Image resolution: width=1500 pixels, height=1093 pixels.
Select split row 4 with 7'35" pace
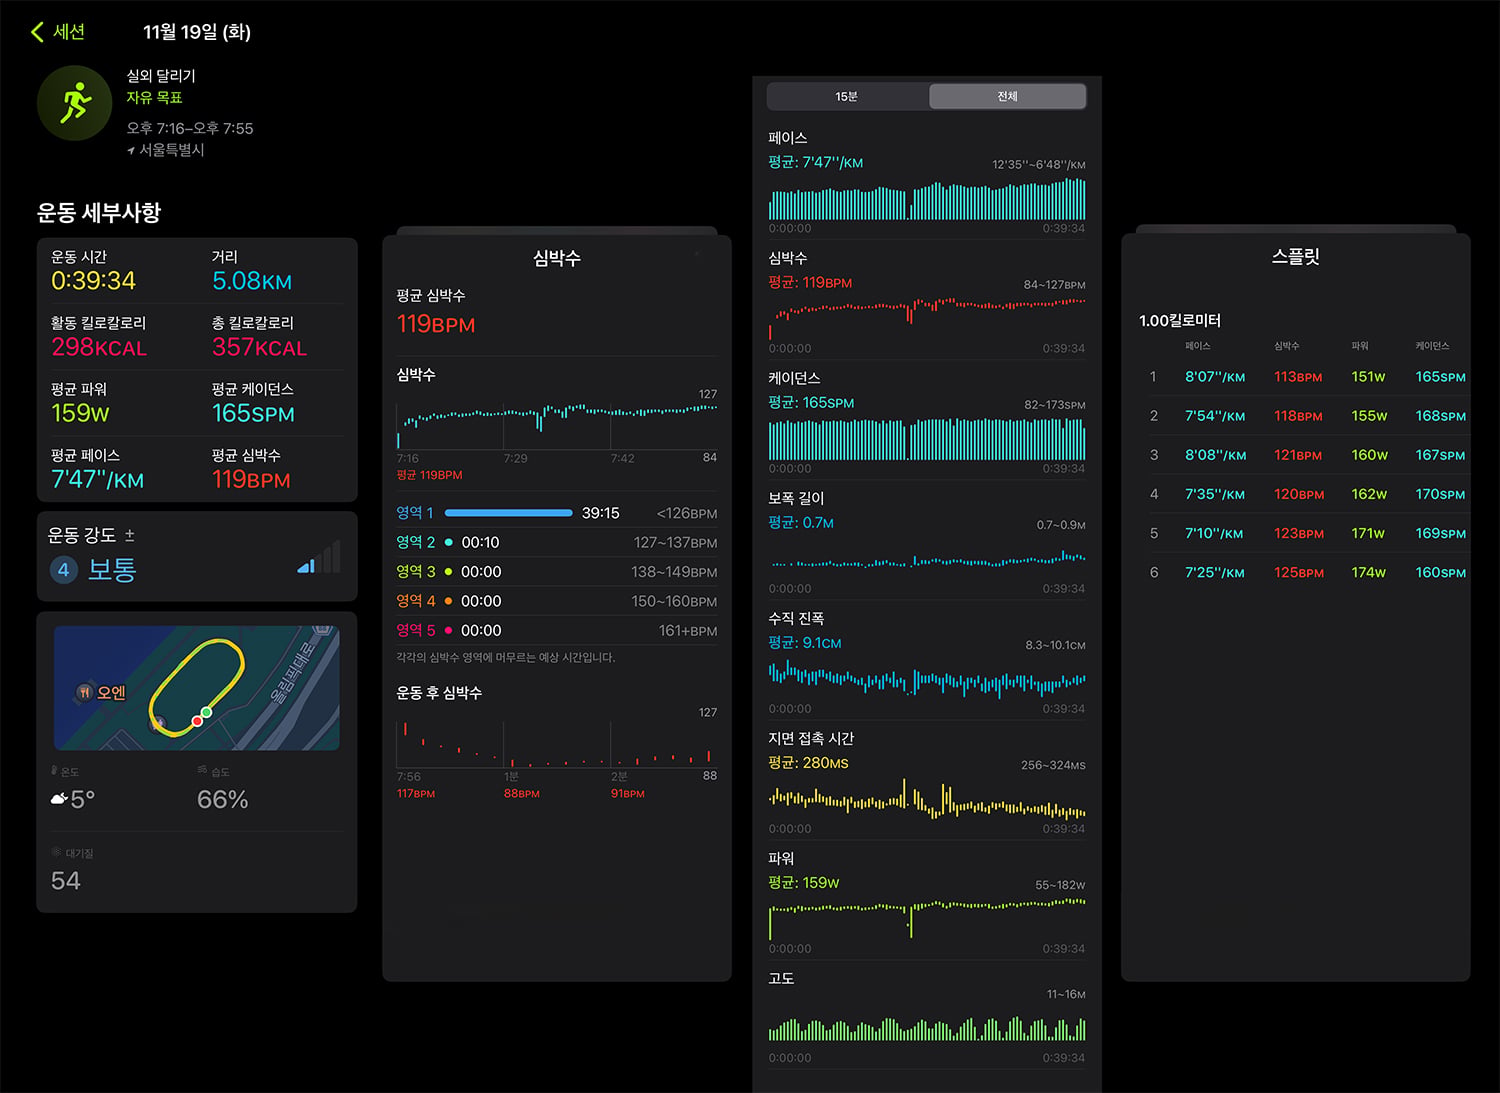coord(1303,494)
